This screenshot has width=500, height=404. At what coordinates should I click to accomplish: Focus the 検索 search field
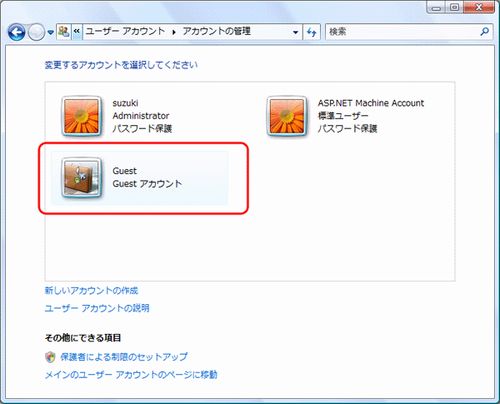click(x=402, y=32)
